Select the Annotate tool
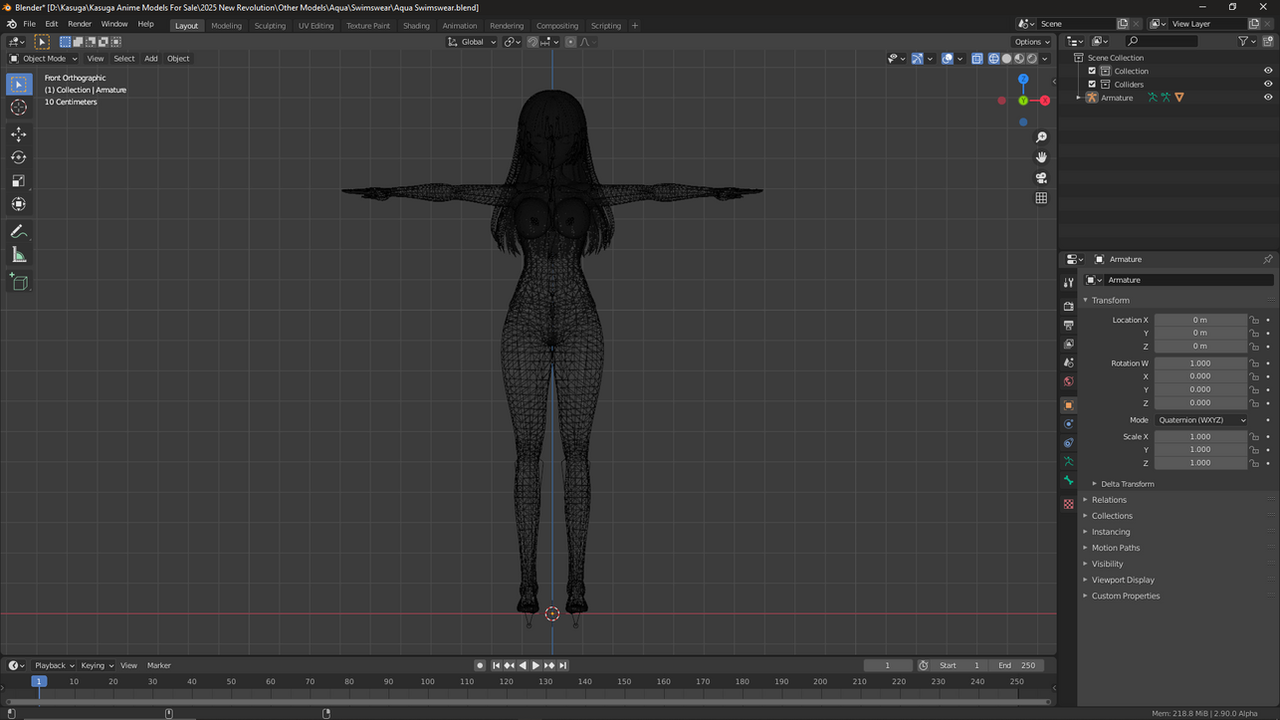 [19, 231]
